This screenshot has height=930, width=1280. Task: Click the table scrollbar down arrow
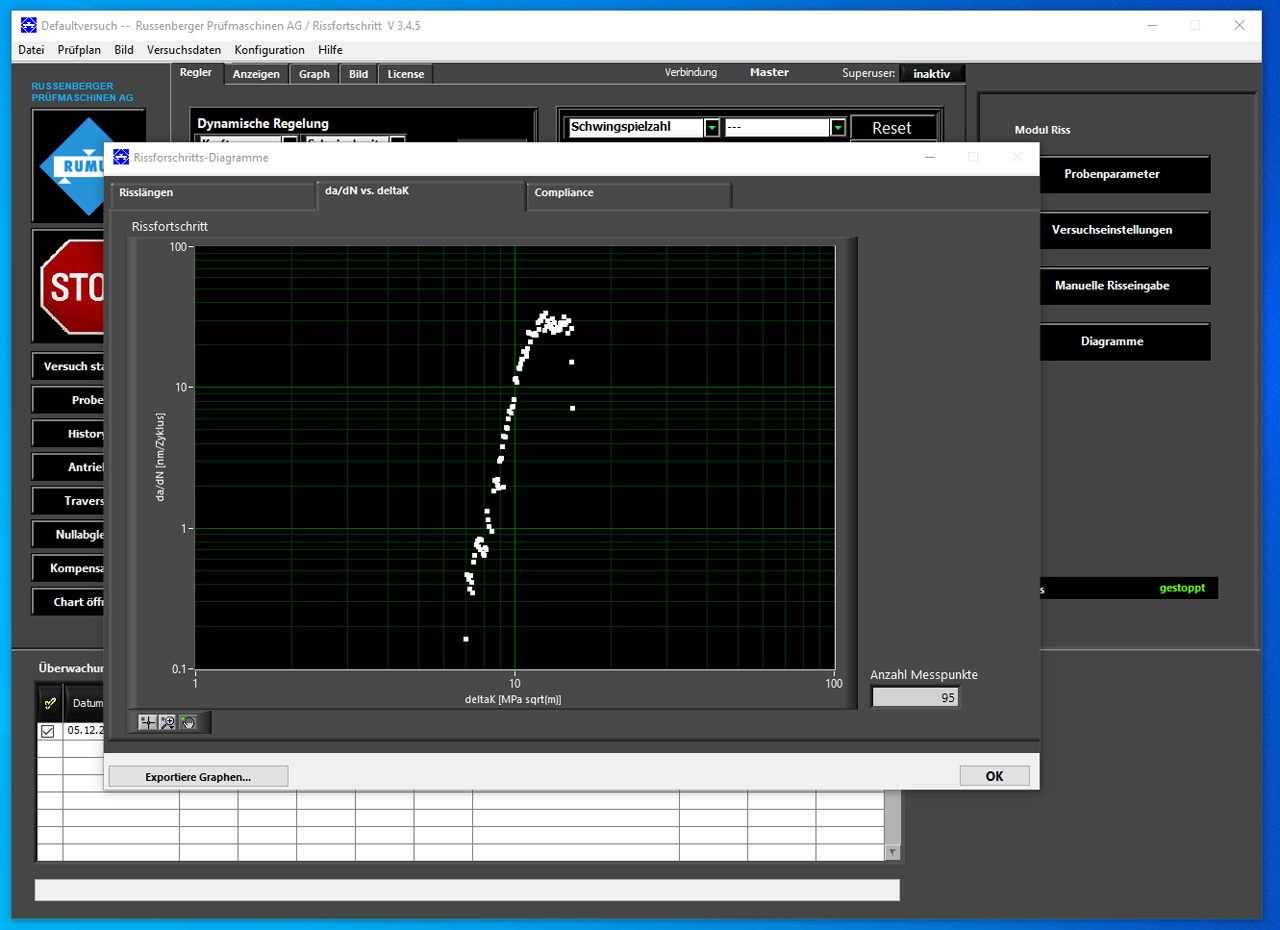[893, 852]
